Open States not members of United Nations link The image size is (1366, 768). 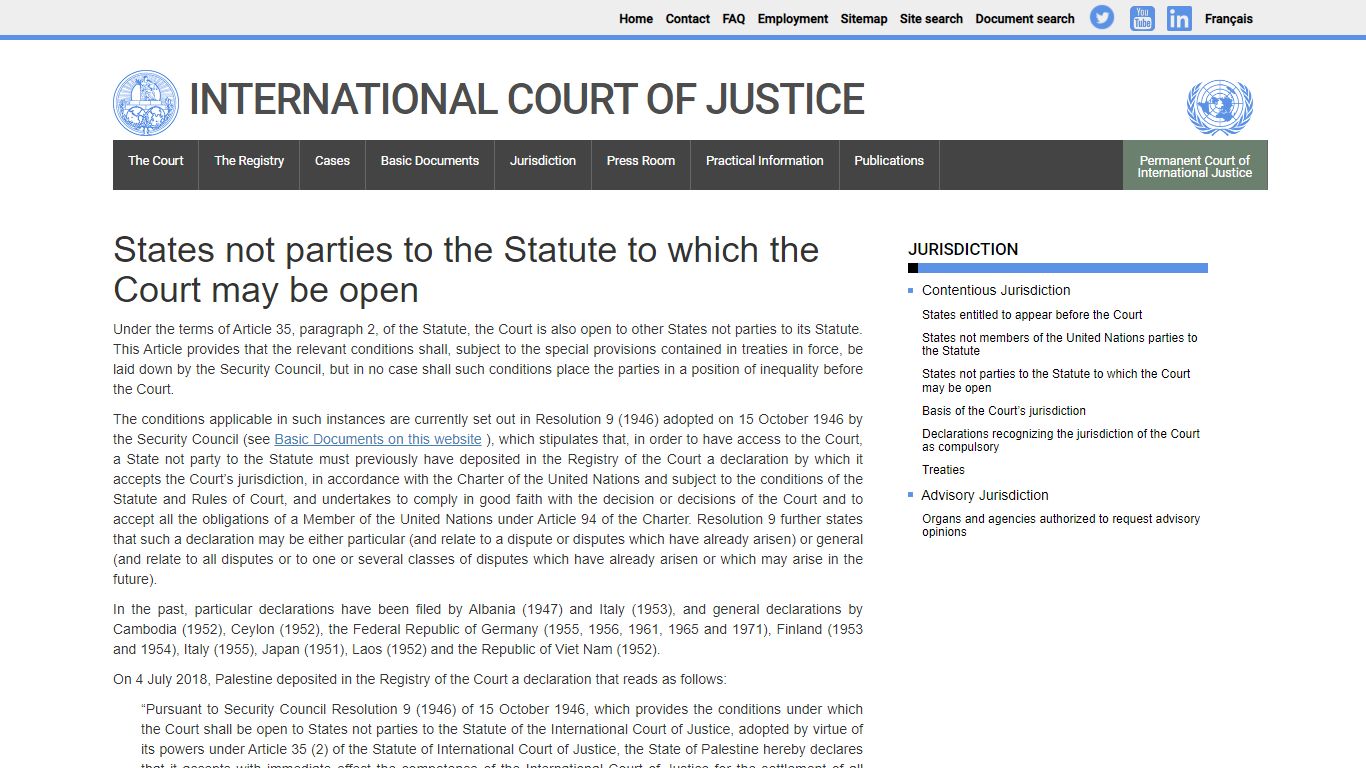tap(1060, 344)
